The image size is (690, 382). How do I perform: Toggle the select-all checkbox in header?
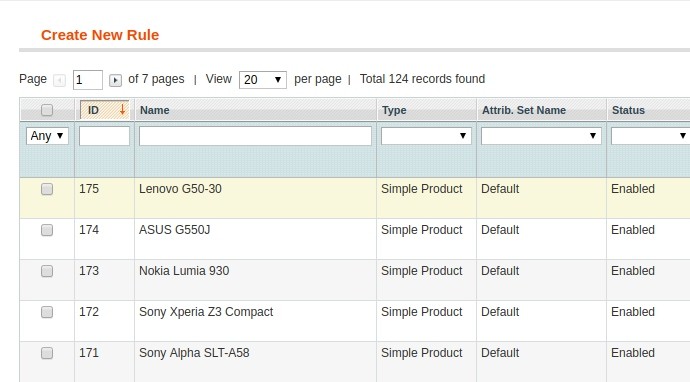47,110
